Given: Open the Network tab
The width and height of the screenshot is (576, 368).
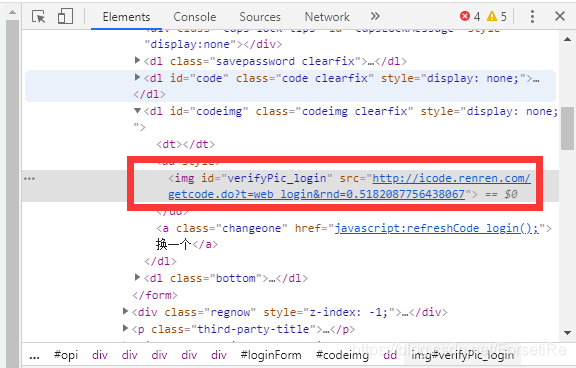Looking at the screenshot, I should click(x=327, y=17).
